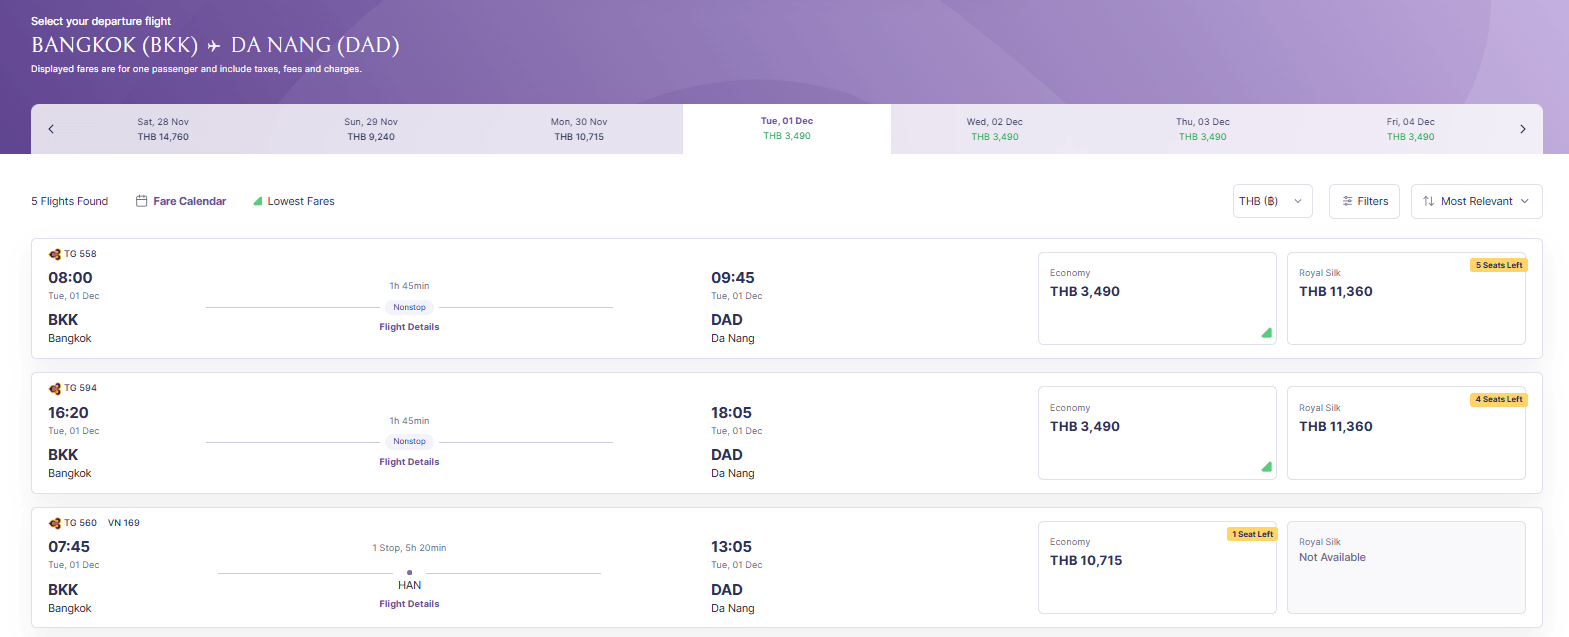Select the Sat, 28 Nov date tab
The image size is (1569, 637).
(x=163, y=129)
